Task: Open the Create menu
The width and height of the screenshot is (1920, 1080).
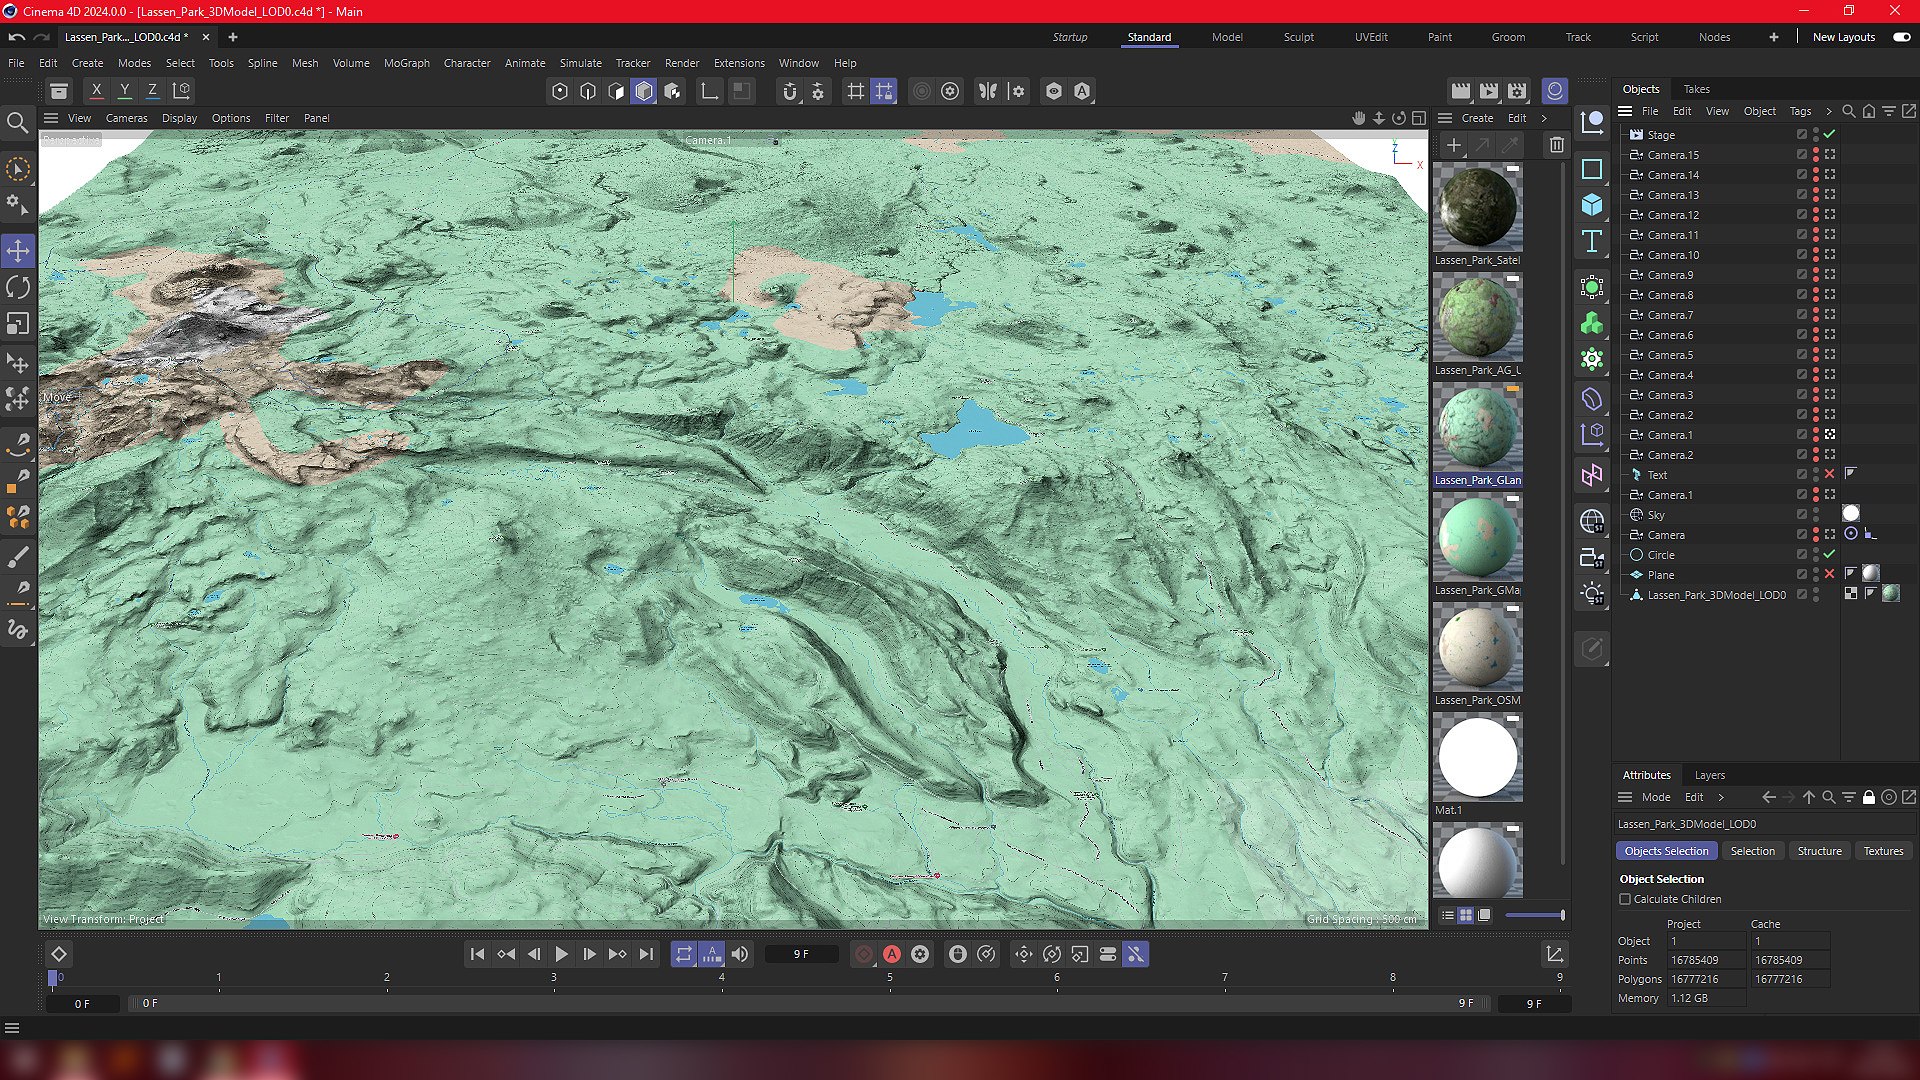Action: point(87,63)
